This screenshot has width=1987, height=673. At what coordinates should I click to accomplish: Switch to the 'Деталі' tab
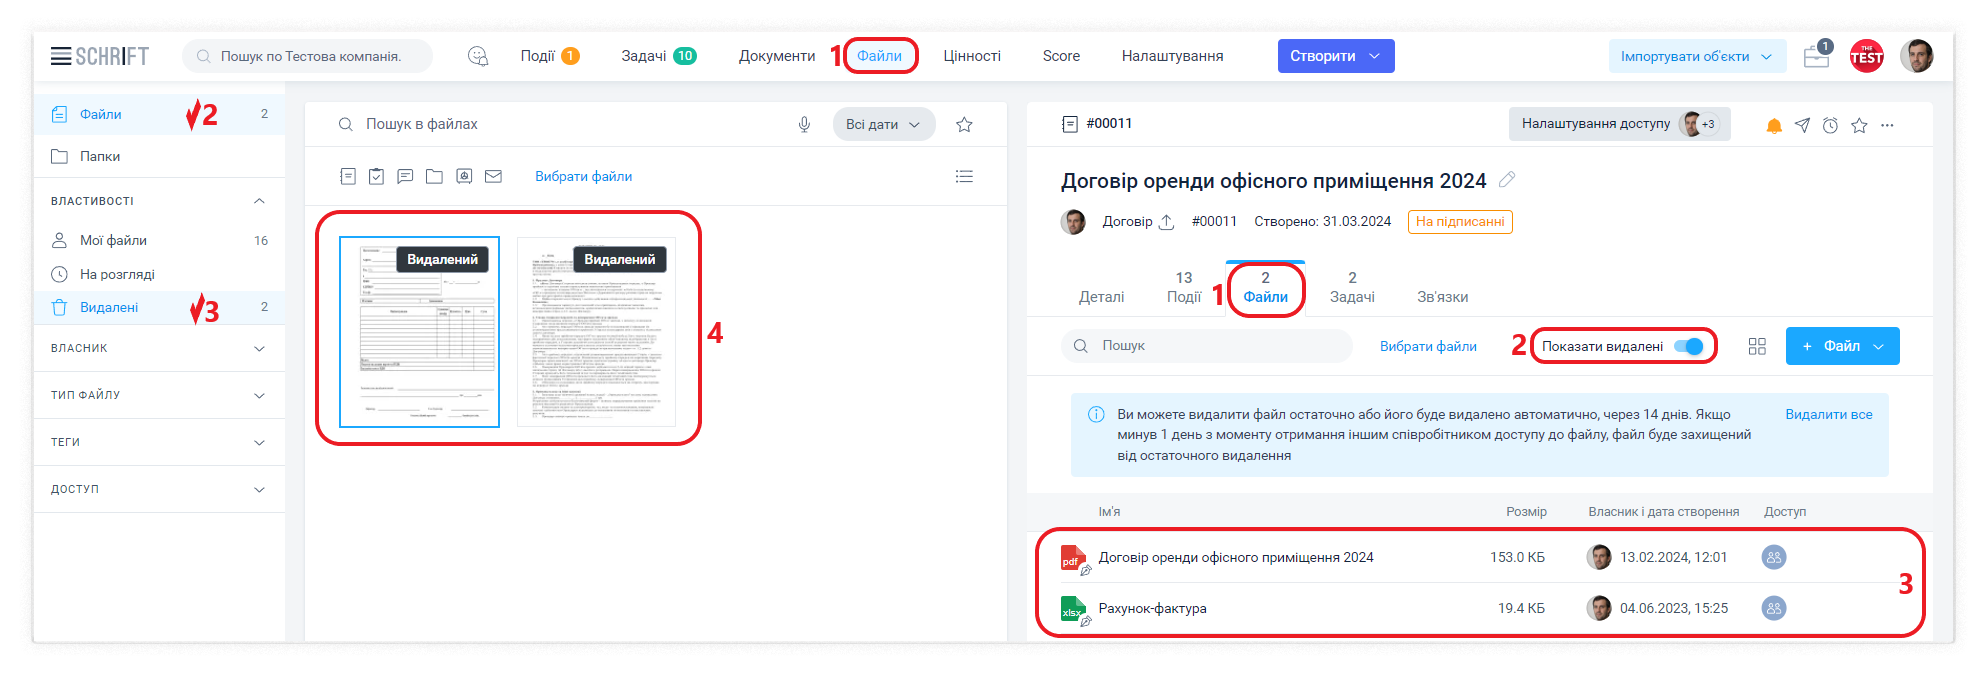click(x=1101, y=296)
